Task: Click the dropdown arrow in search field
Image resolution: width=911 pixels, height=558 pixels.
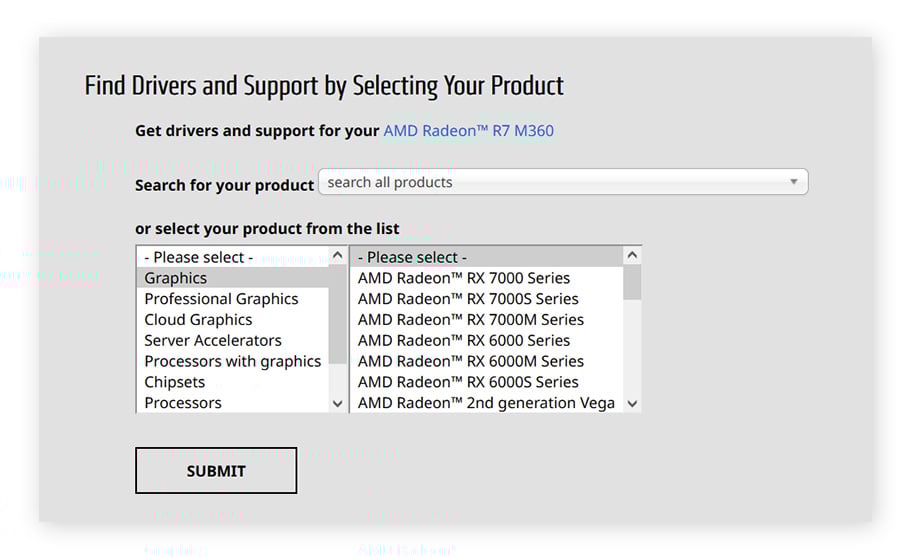Action: coord(793,182)
